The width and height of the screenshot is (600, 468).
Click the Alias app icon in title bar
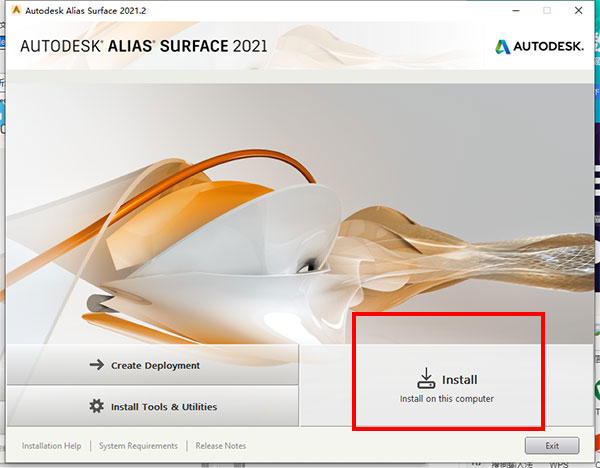click(x=16, y=10)
